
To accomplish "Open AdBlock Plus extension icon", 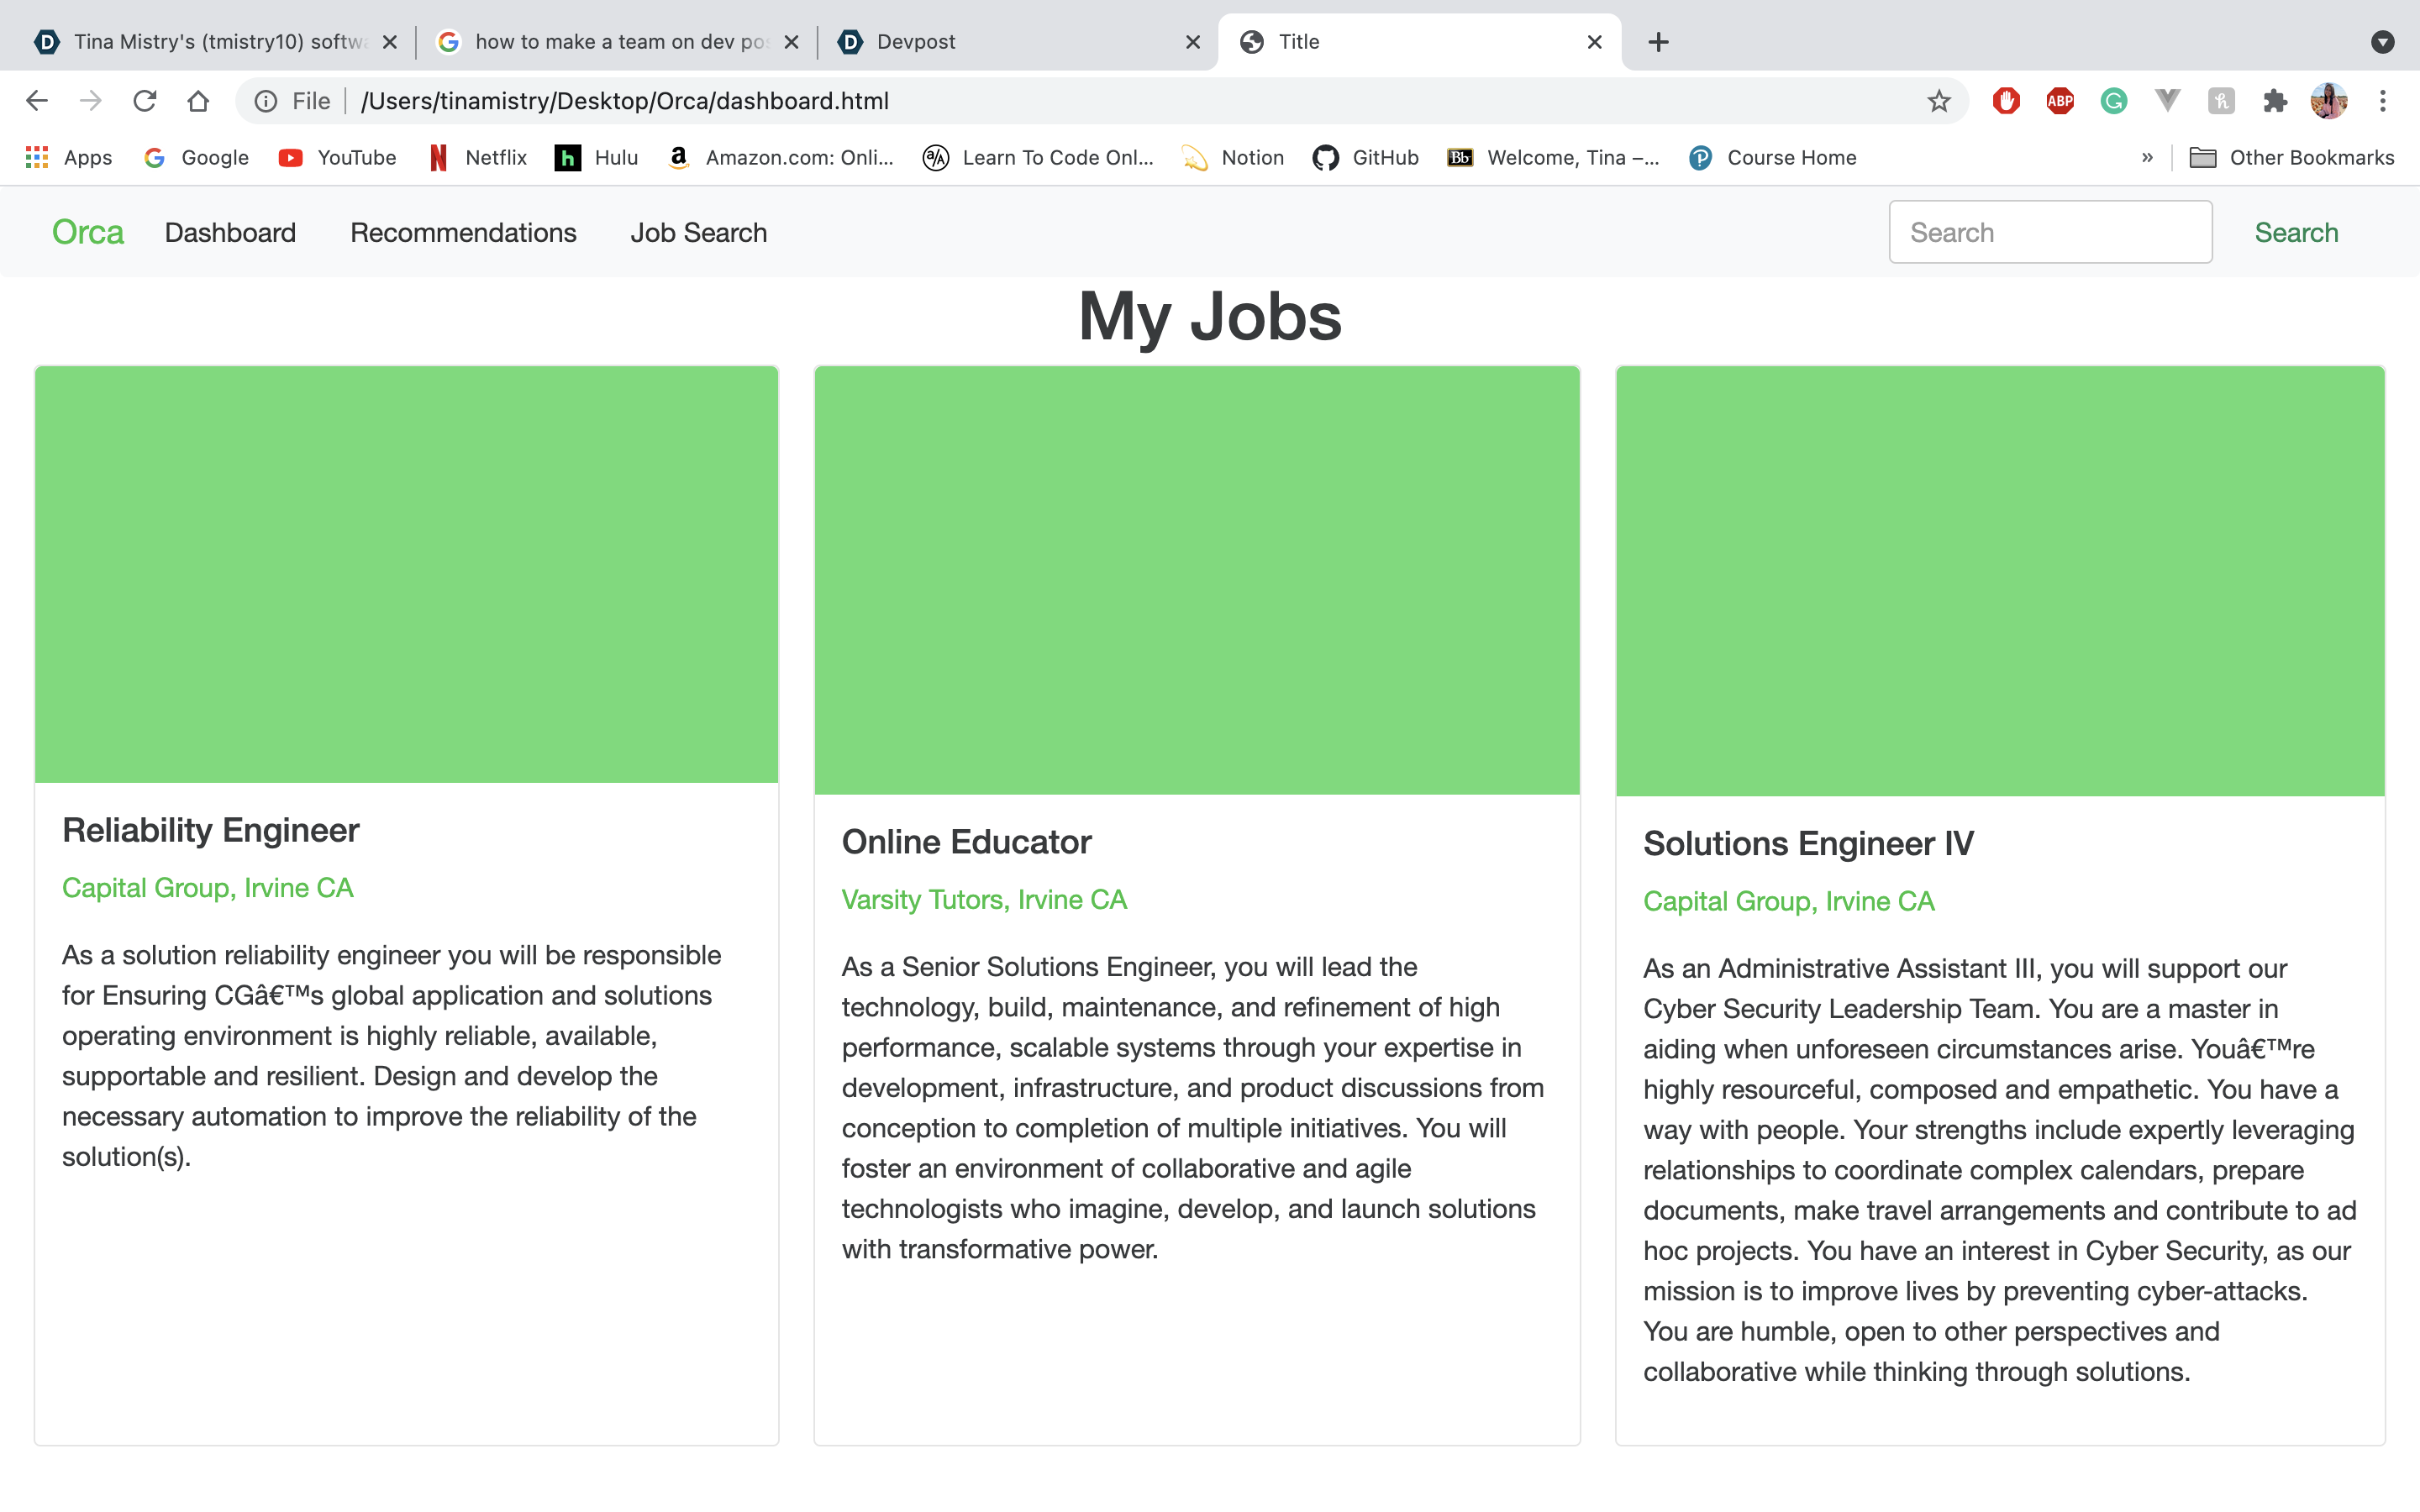I will point(2060,101).
